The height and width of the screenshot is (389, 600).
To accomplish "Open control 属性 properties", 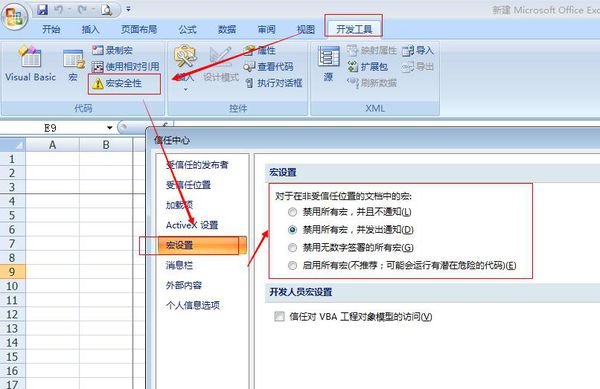I will pos(260,50).
